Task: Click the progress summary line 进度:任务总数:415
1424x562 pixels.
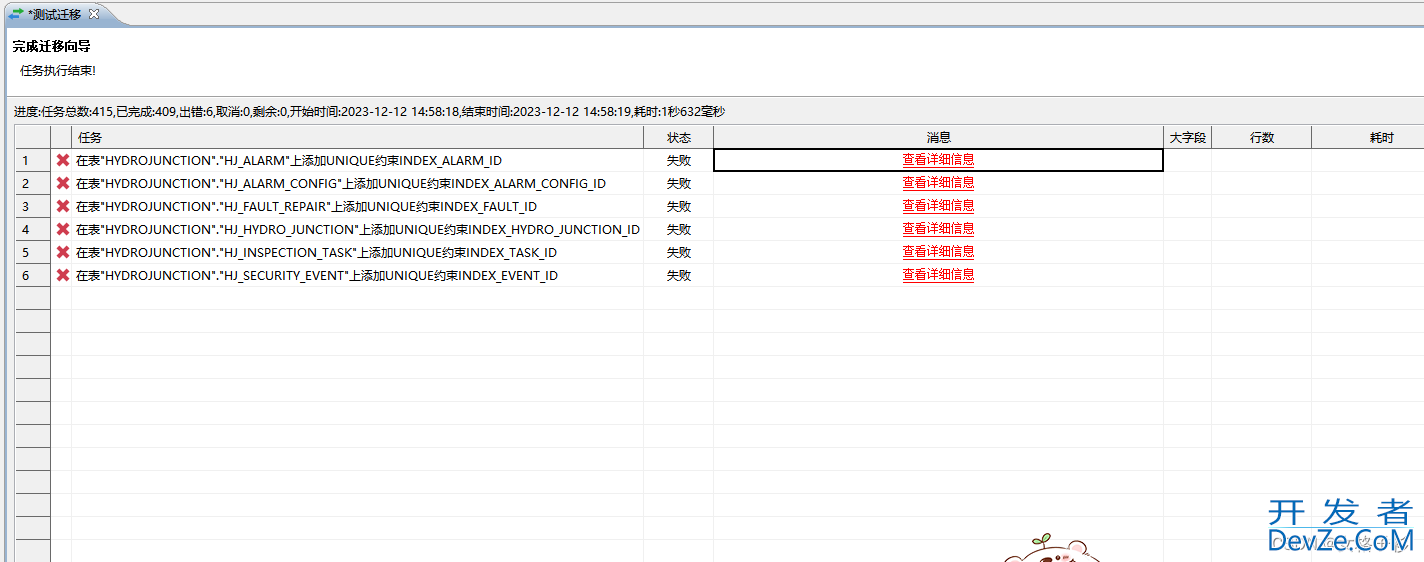Action: coord(369,112)
